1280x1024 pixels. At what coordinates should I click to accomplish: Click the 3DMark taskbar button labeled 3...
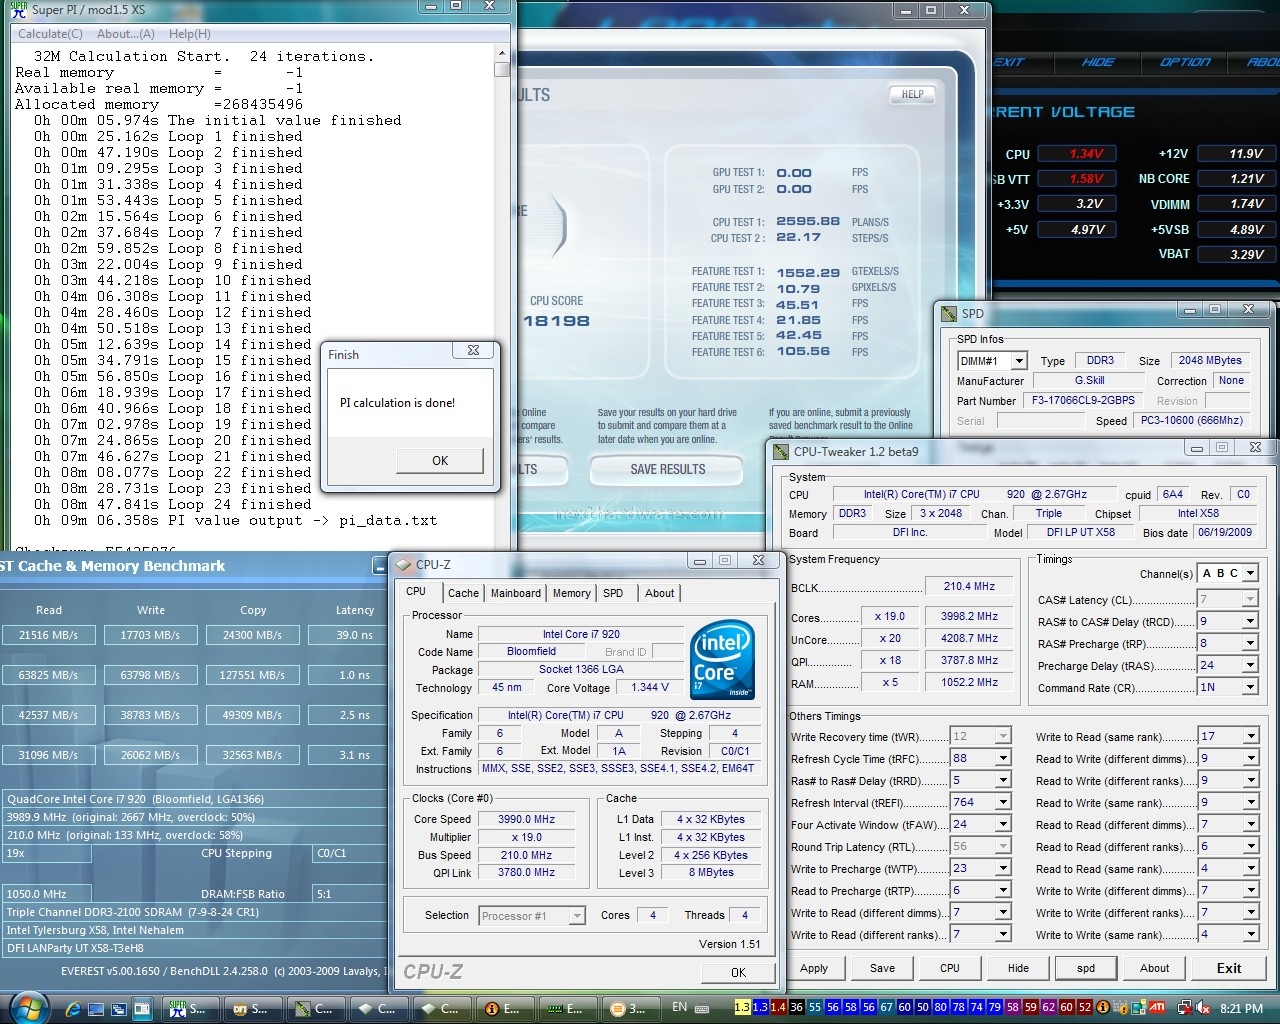(x=628, y=1008)
